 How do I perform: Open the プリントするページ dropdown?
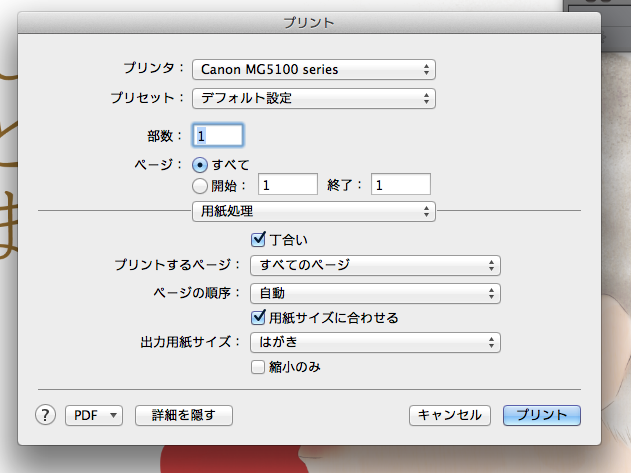(x=375, y=265)
